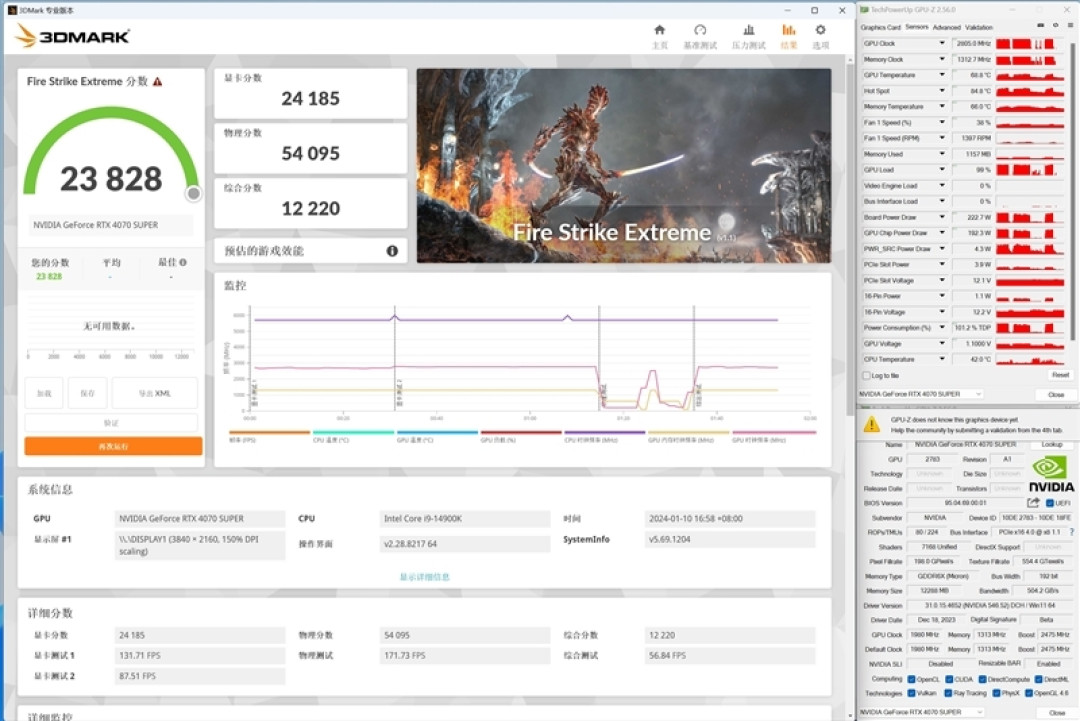
Task: Click the orange run again button
Action: click(114, 446)
